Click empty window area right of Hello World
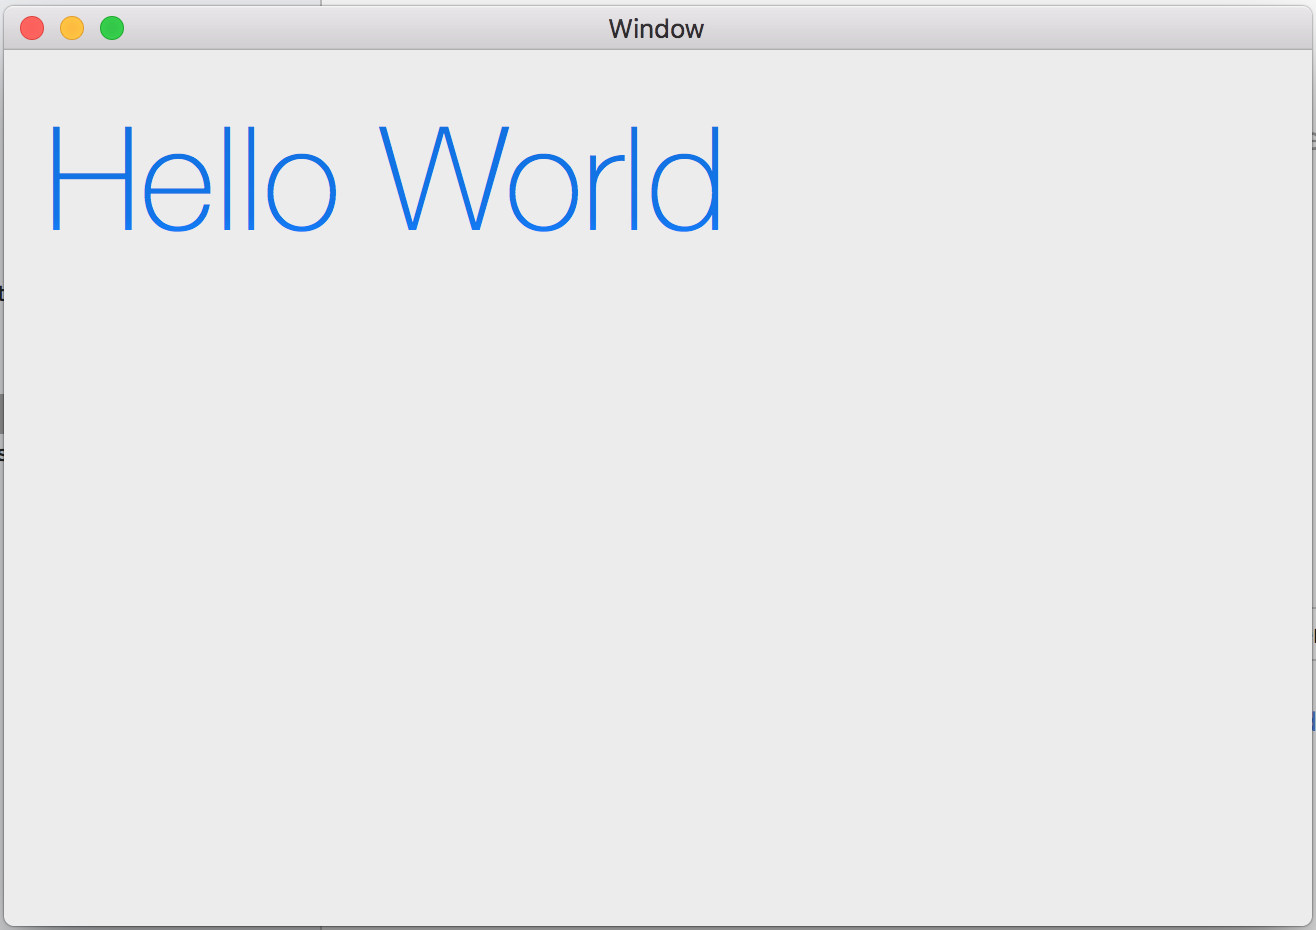The image size is (1316, 930). tap(1000, 180)
